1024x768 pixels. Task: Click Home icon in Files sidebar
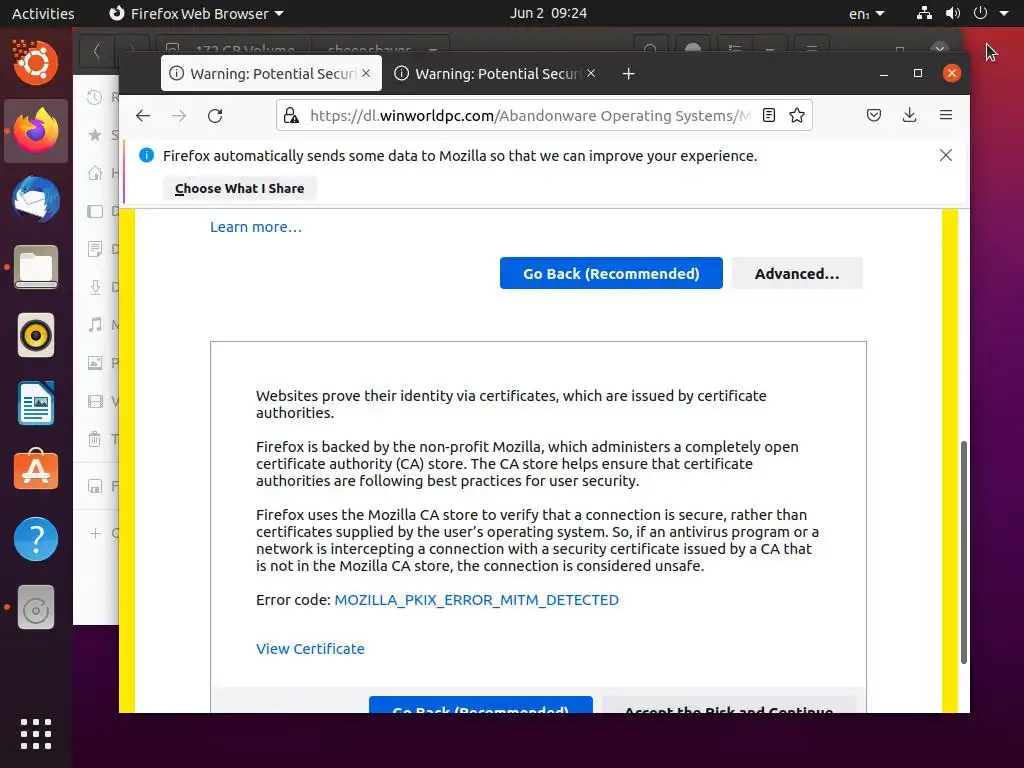click(x=95, y=173)
